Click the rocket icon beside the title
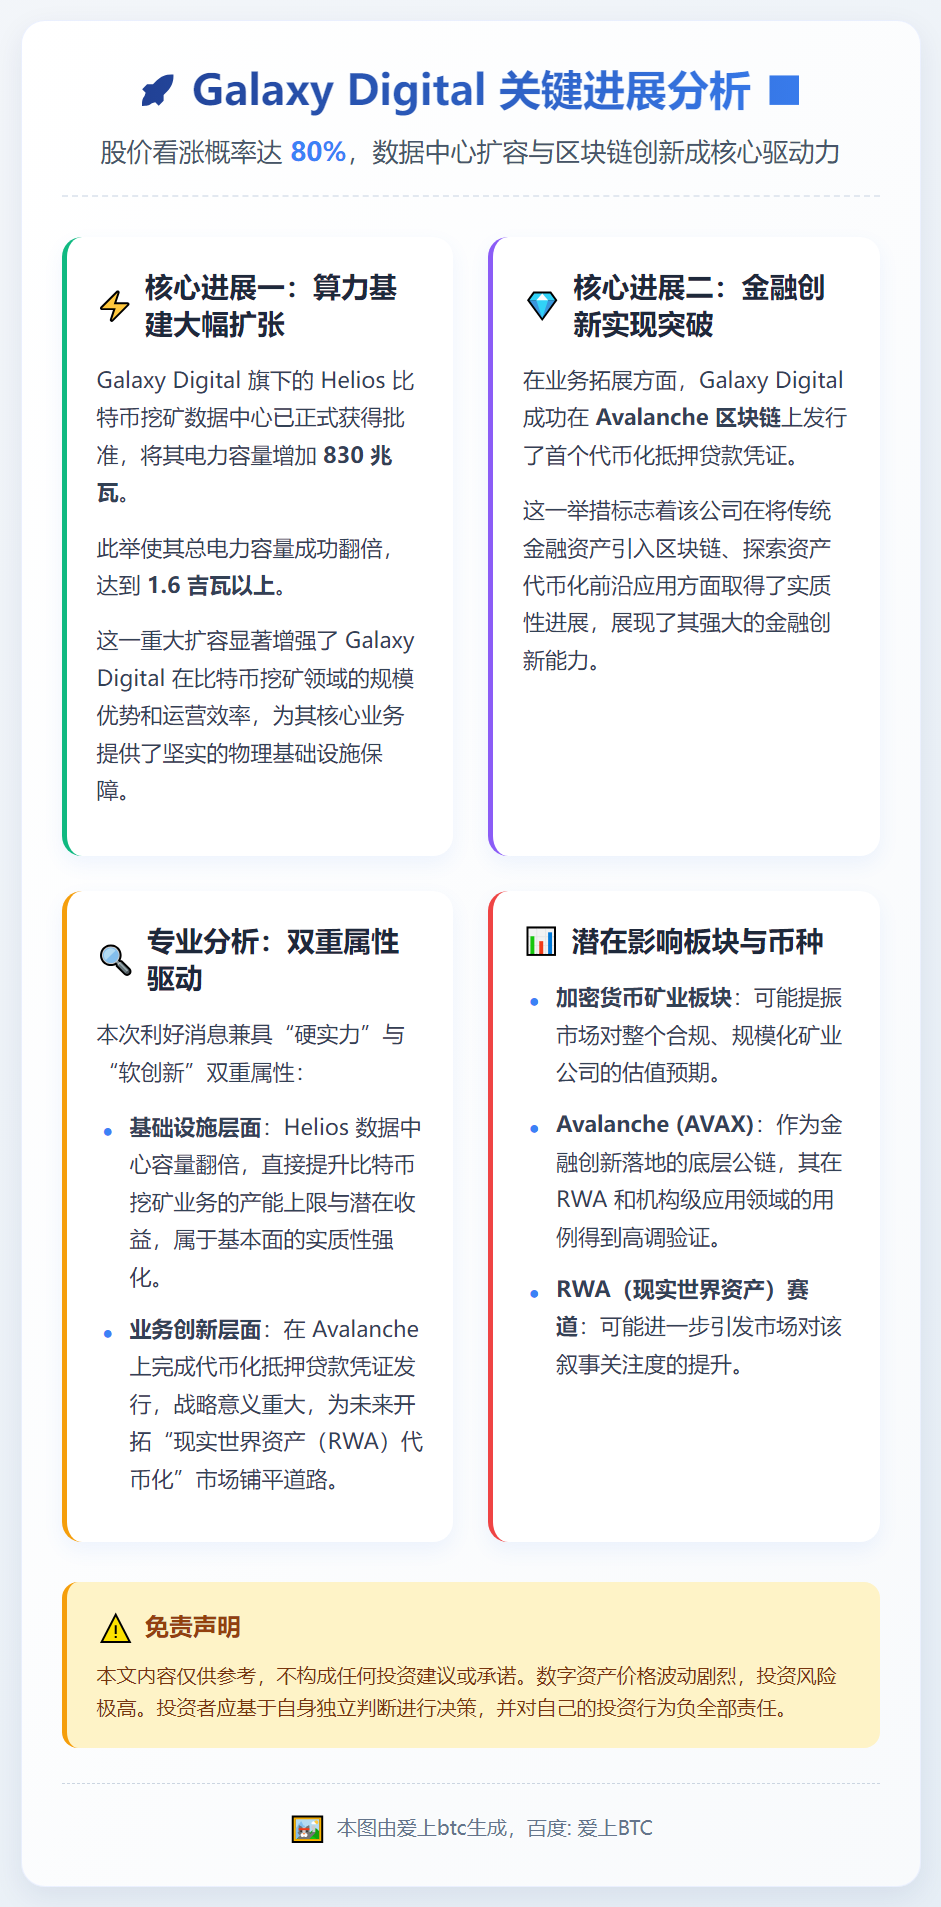Viewport: 941px width, 1907px height. pos(157,91)
